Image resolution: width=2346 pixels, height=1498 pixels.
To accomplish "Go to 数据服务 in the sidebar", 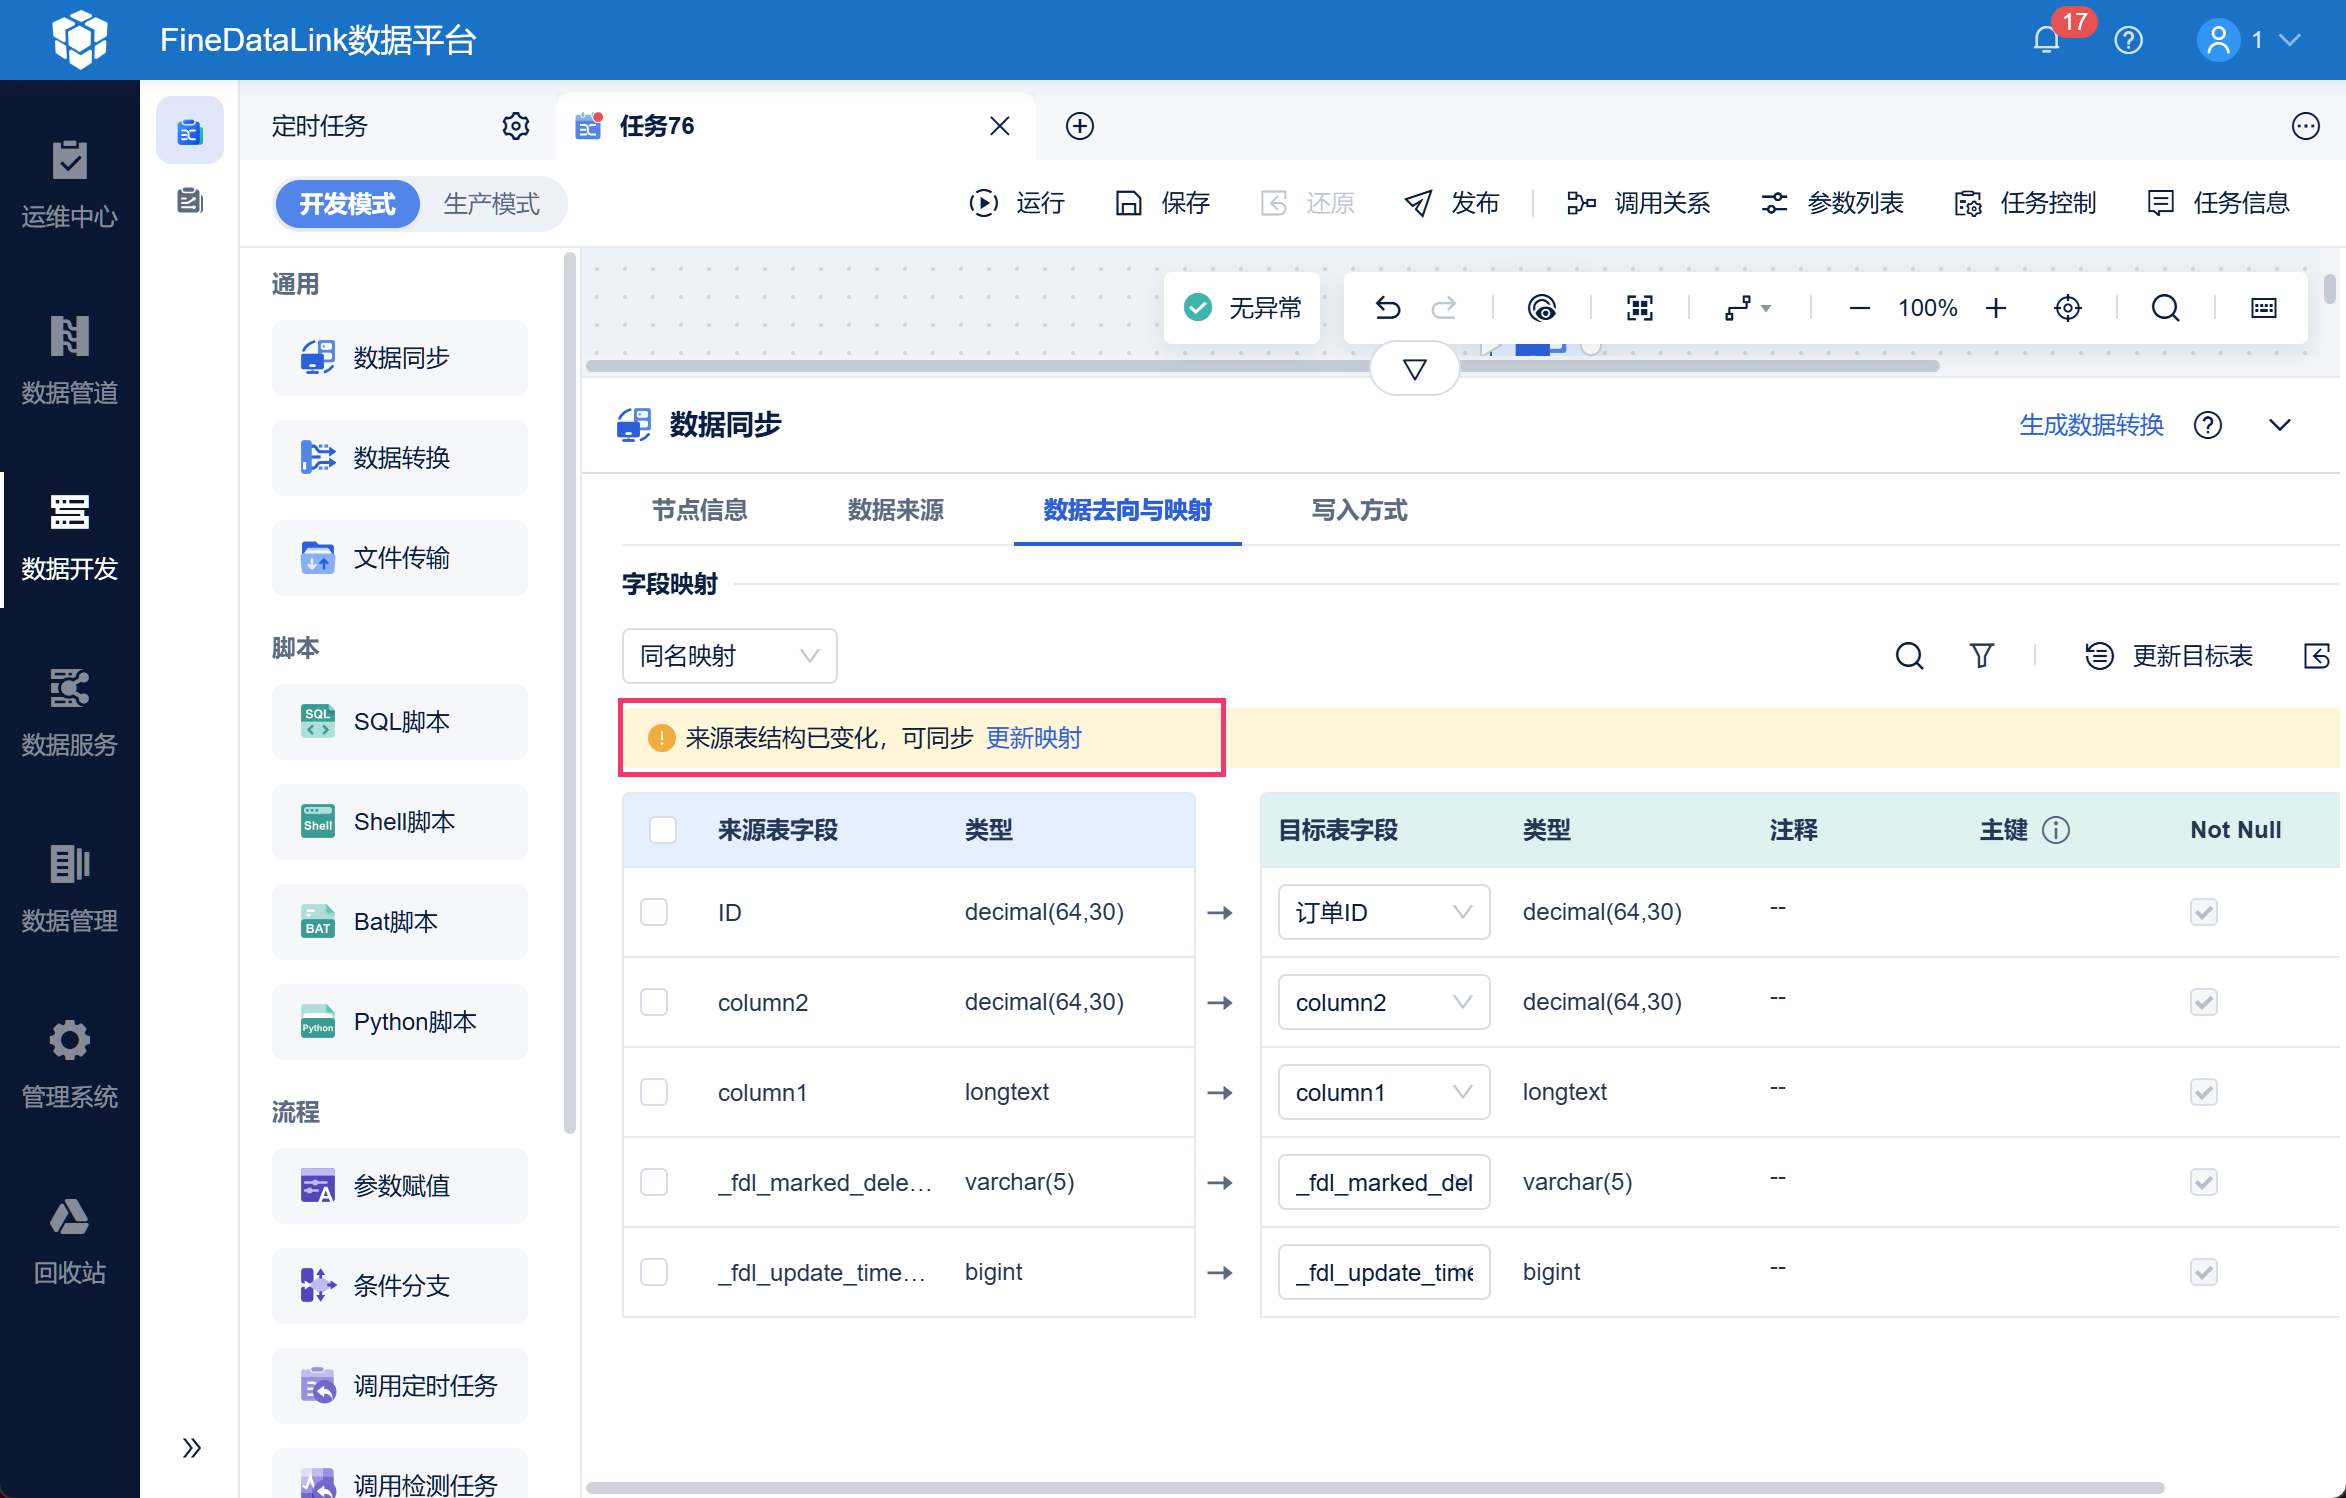I will 70,713.
